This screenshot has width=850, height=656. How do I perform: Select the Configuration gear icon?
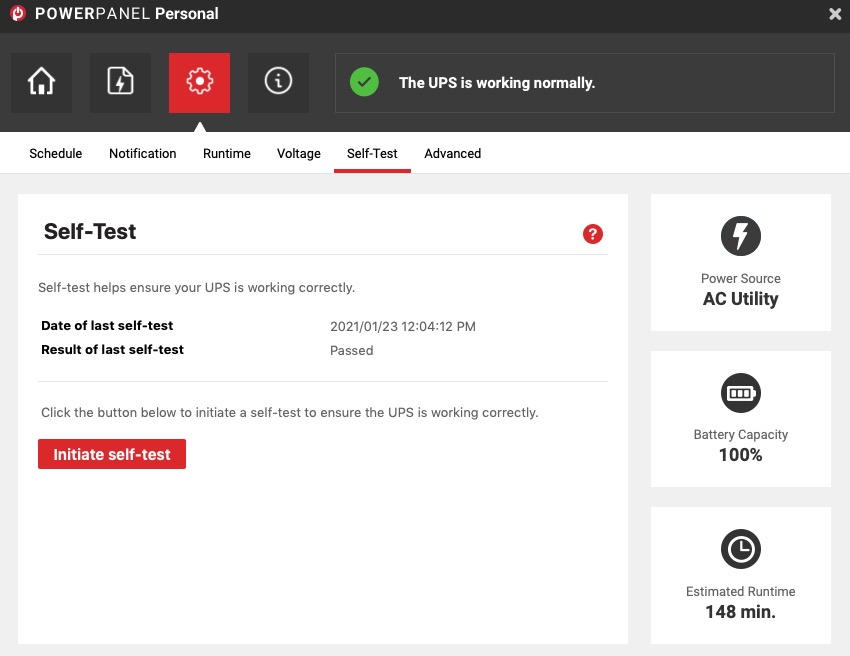(199, 82)
